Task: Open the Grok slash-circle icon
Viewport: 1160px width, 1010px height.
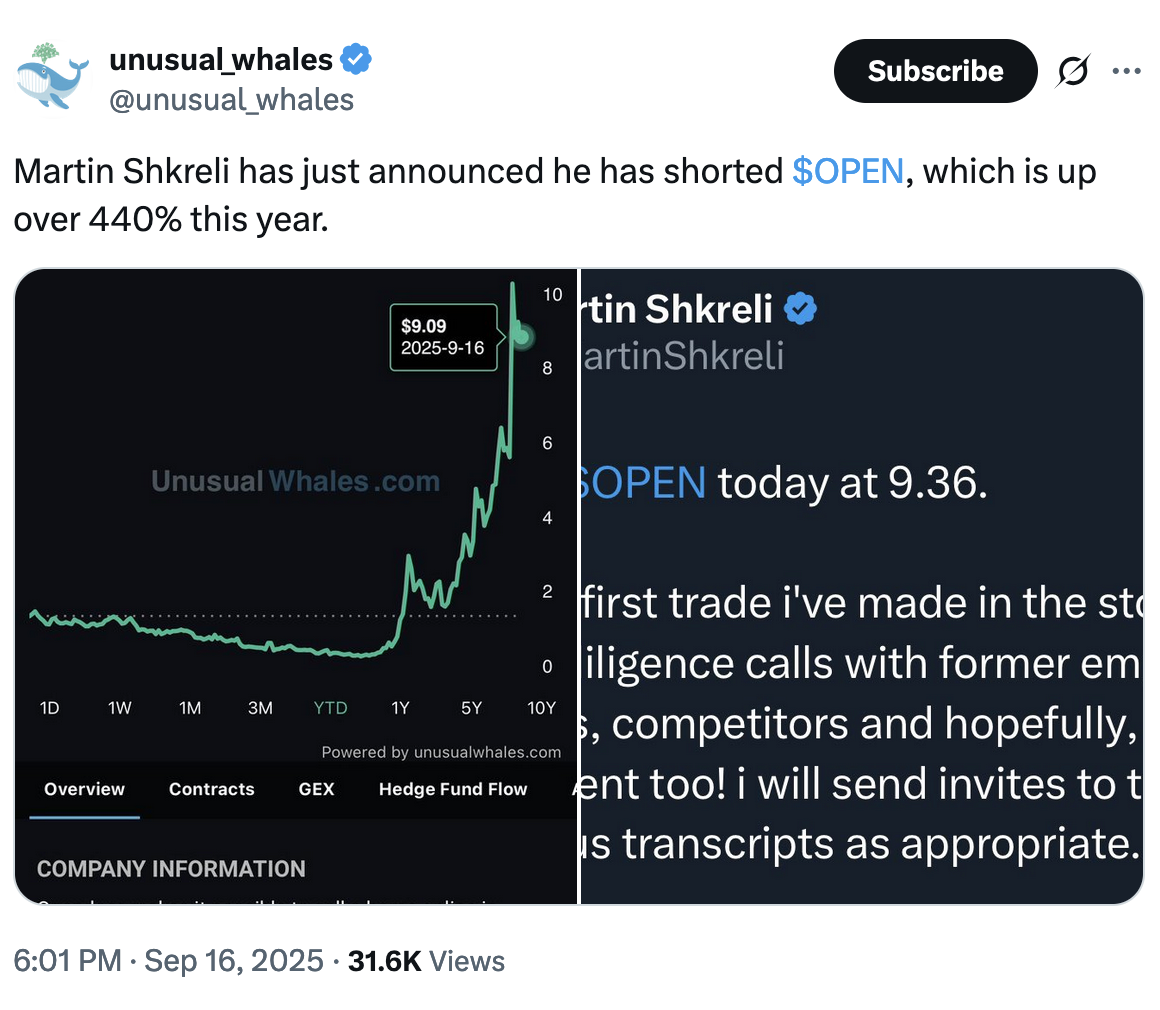Action: click(x=1073, y=71)
